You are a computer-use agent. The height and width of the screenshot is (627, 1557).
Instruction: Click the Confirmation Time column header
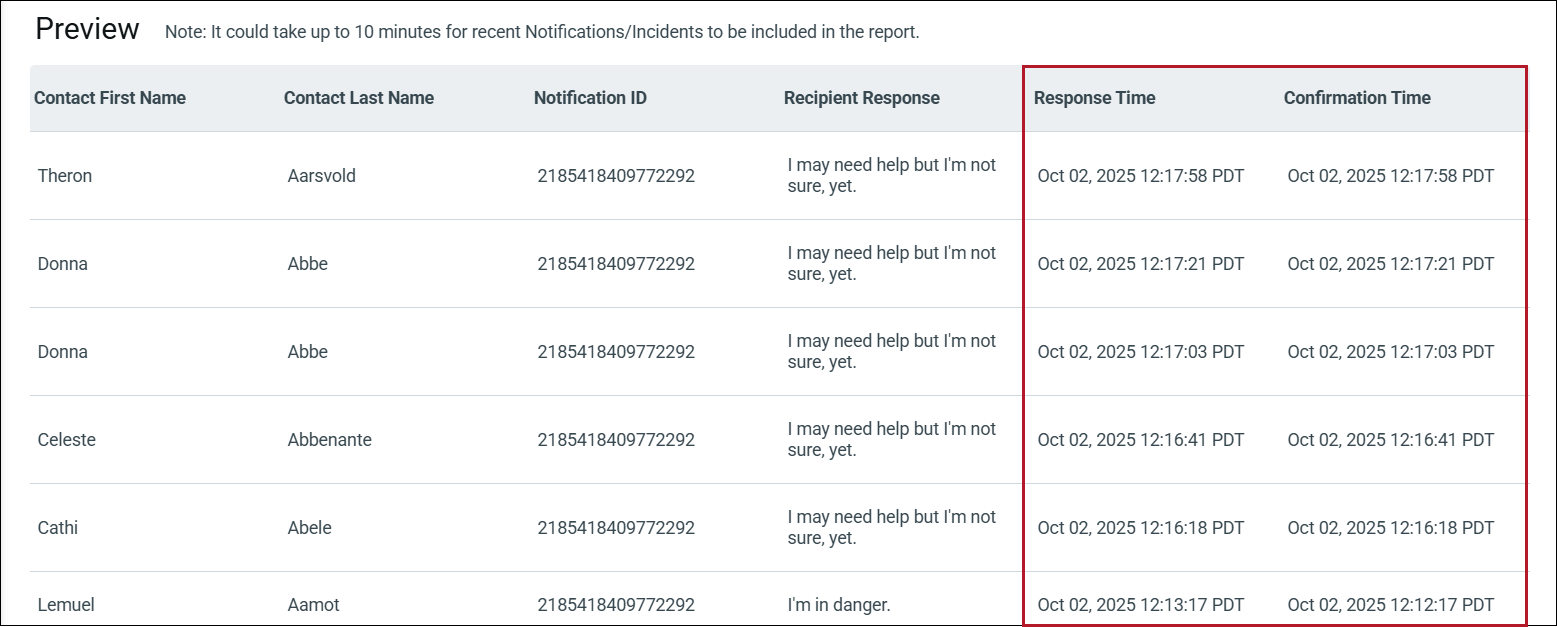pyautogui.click(x=1357, y=98)
